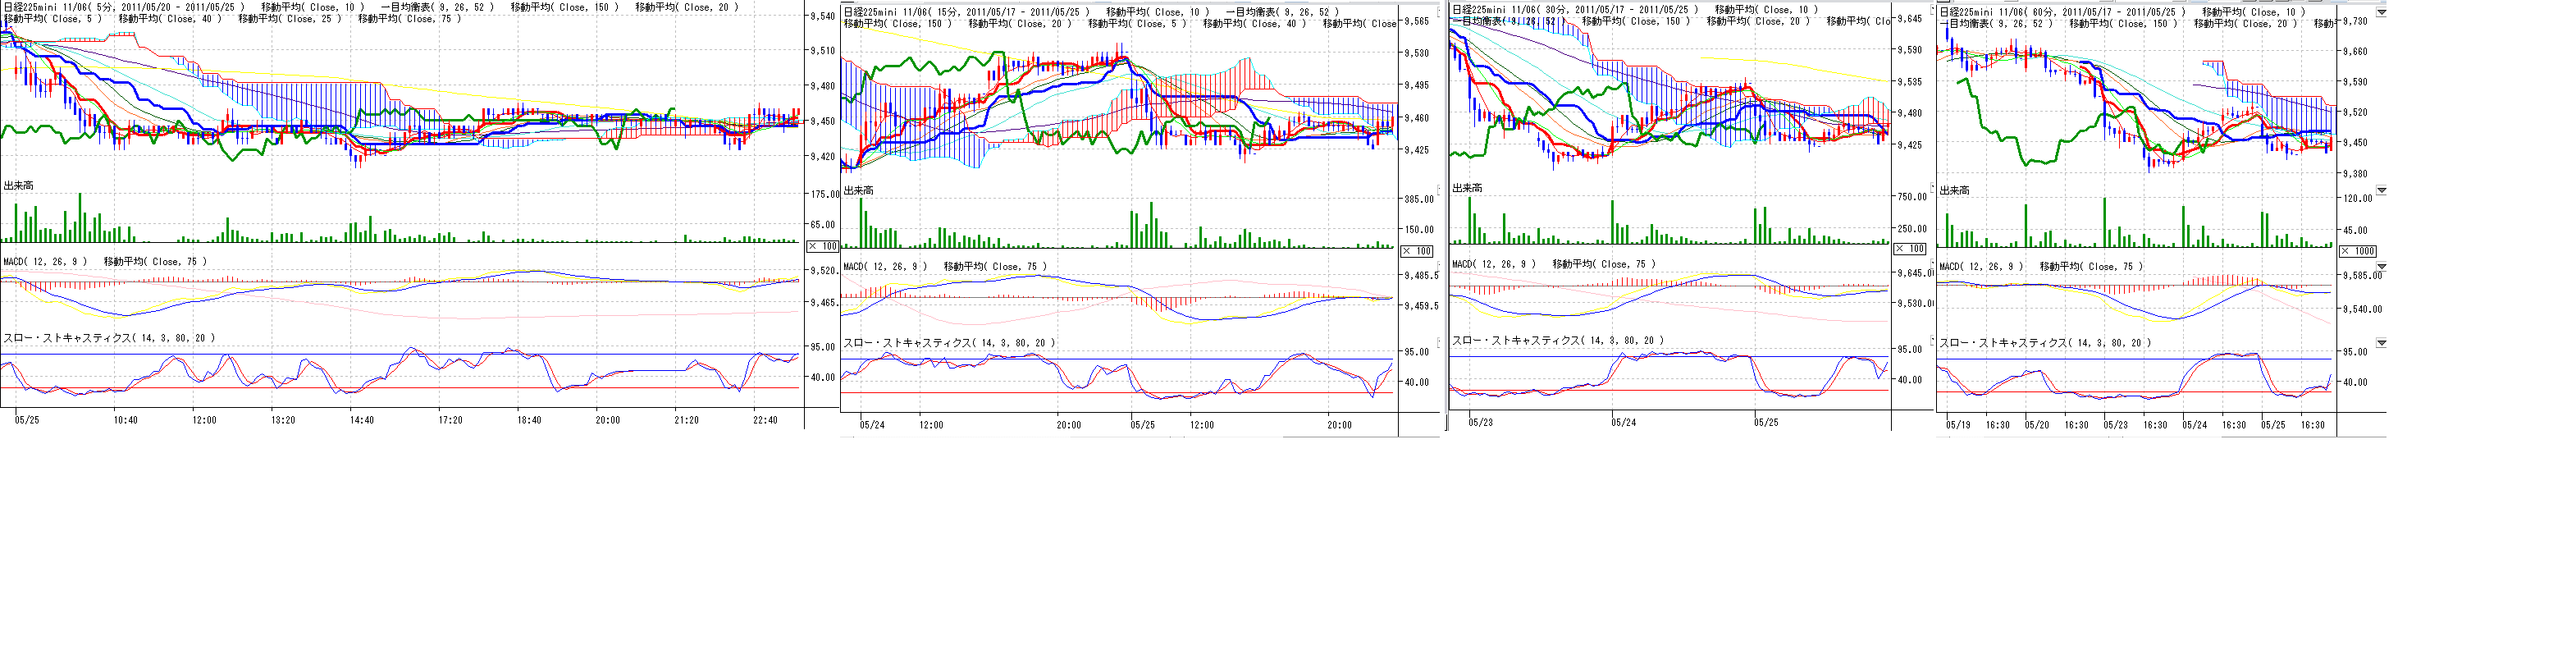Click the 05/23 date marker on 60分 chart
Image resolution: width=2576 pixels, height=650 pixels.
[x=2115, y=424]
